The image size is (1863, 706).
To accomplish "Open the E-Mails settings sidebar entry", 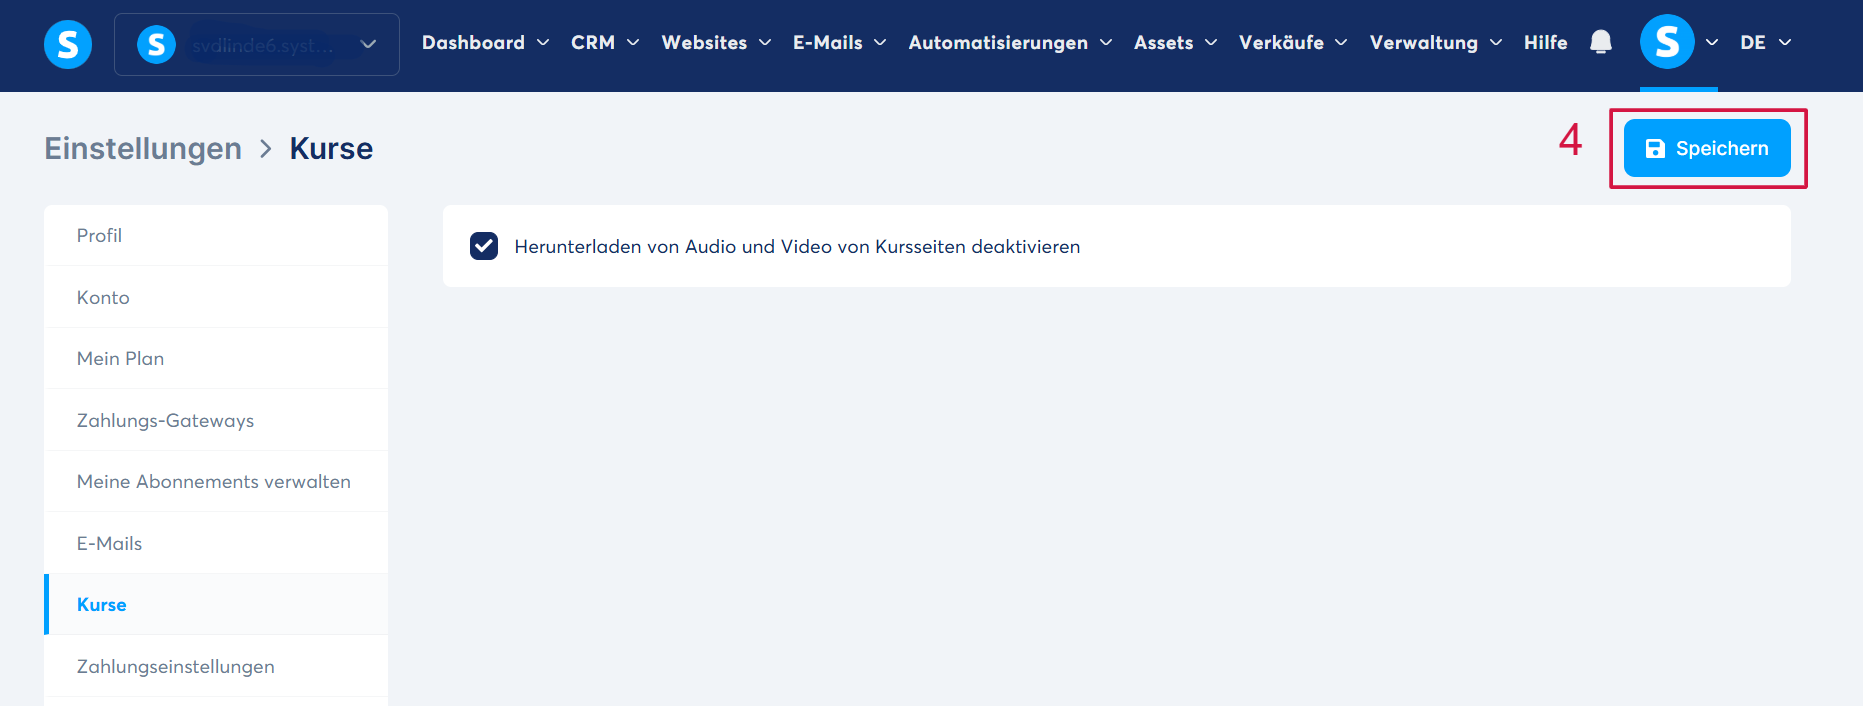I will click(x=216, y=543).
